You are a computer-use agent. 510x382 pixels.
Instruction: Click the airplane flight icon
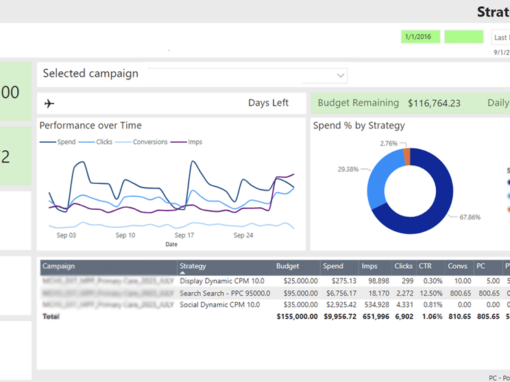49,104
